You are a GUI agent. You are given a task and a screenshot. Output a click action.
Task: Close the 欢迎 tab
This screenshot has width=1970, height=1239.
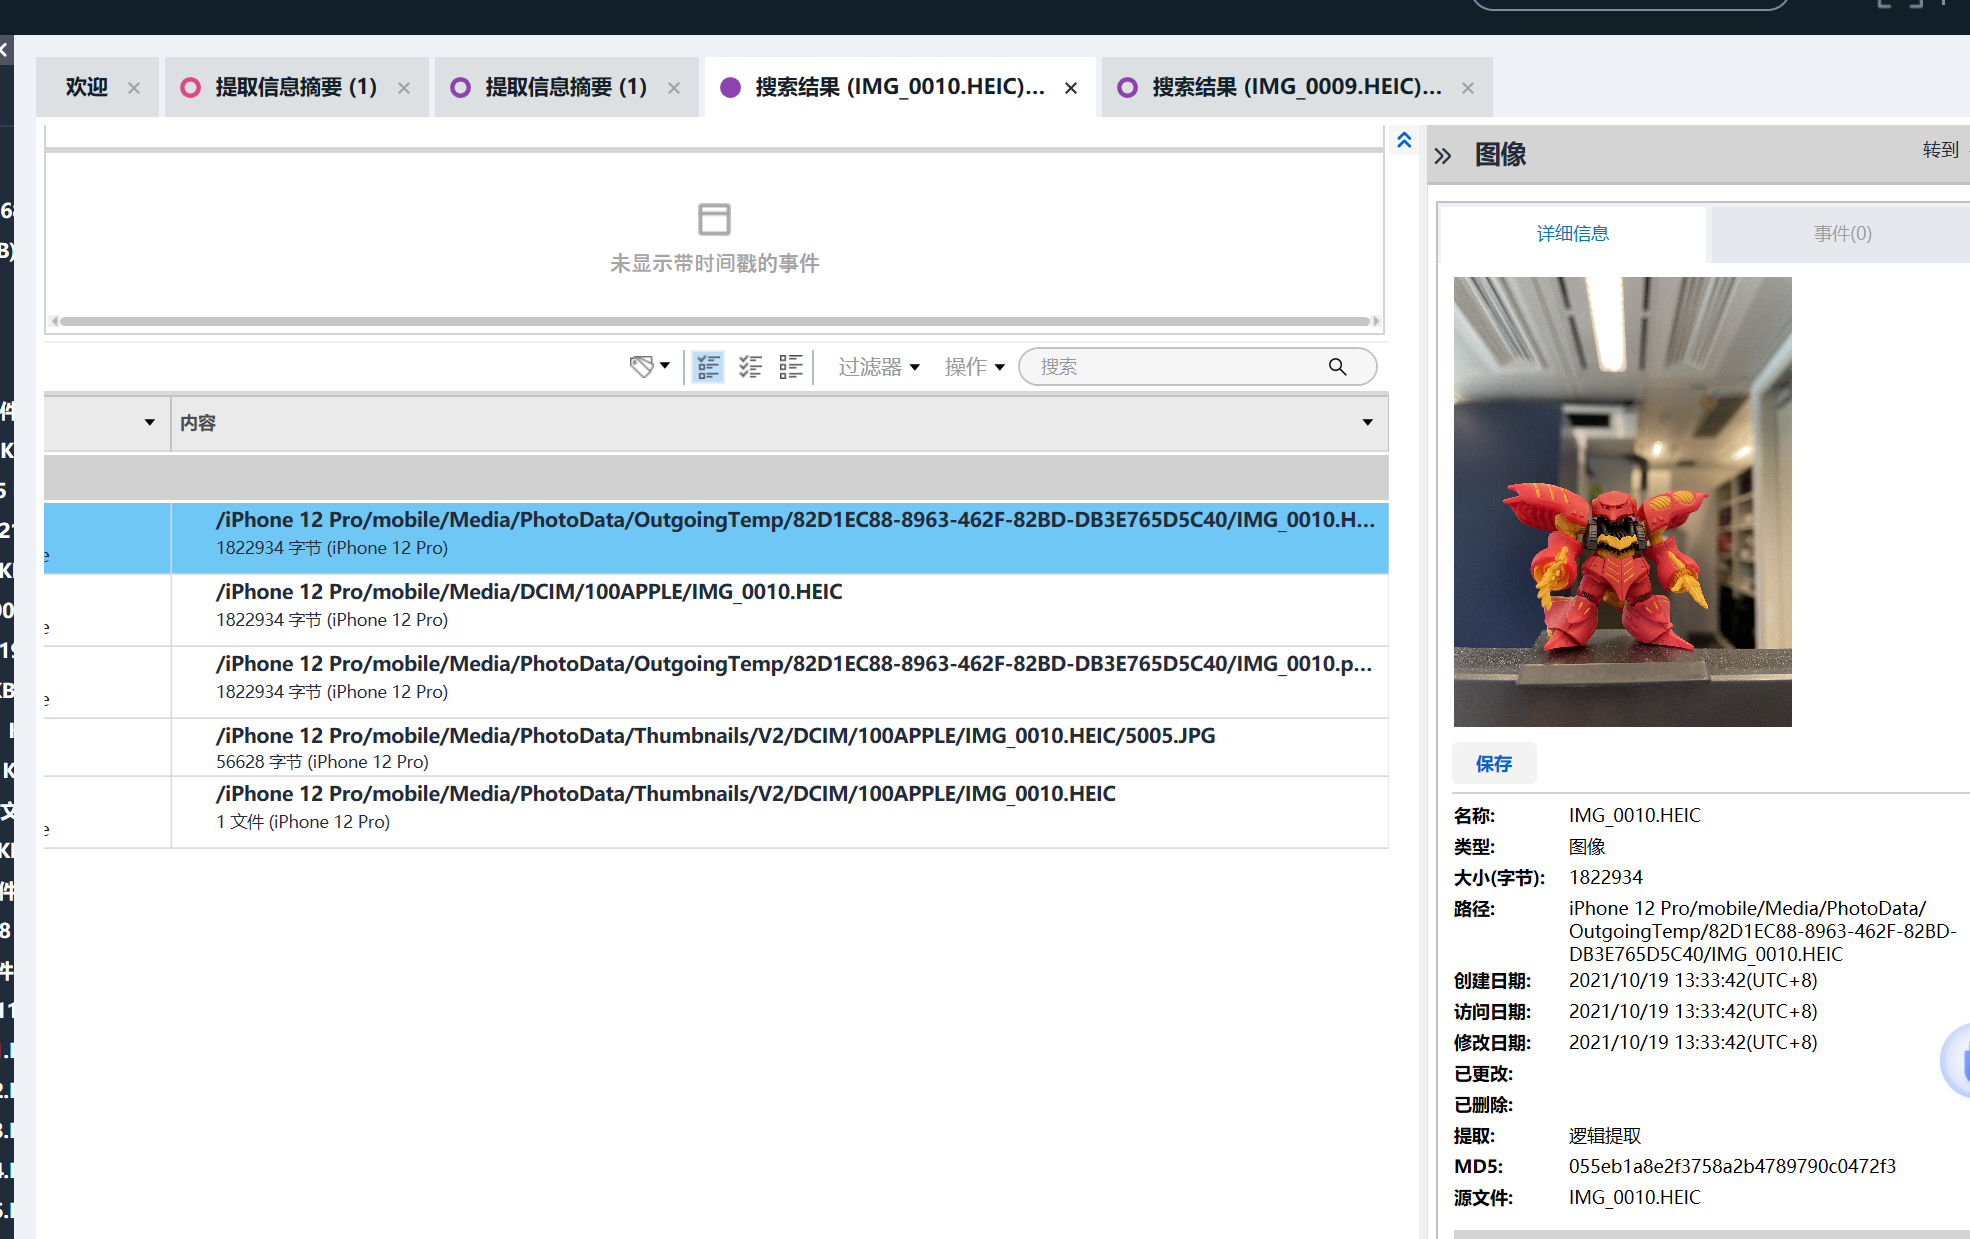134,88
